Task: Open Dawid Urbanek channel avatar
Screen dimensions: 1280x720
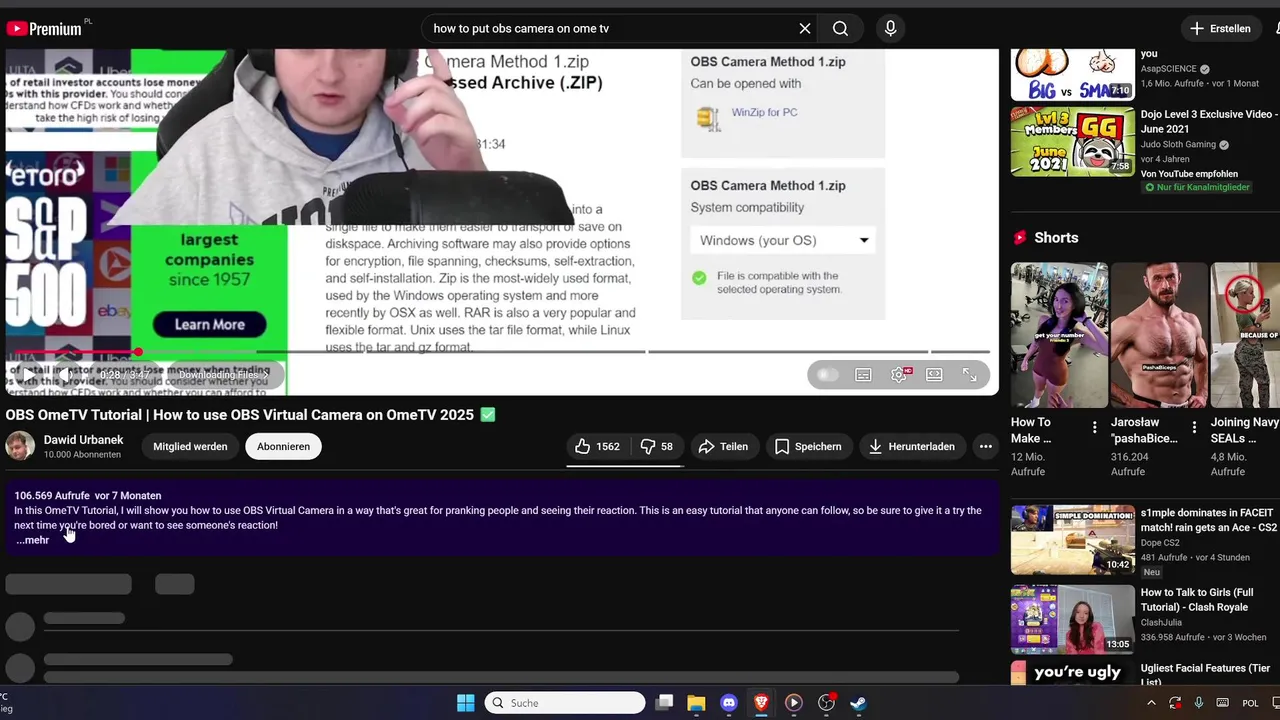Action: coord(20,446)
